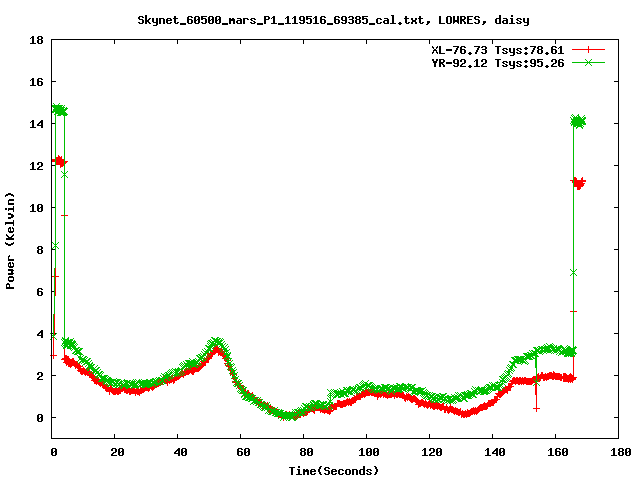
Task: Click the curve minimum near 75 seconds
Action: tap(288, 416)
